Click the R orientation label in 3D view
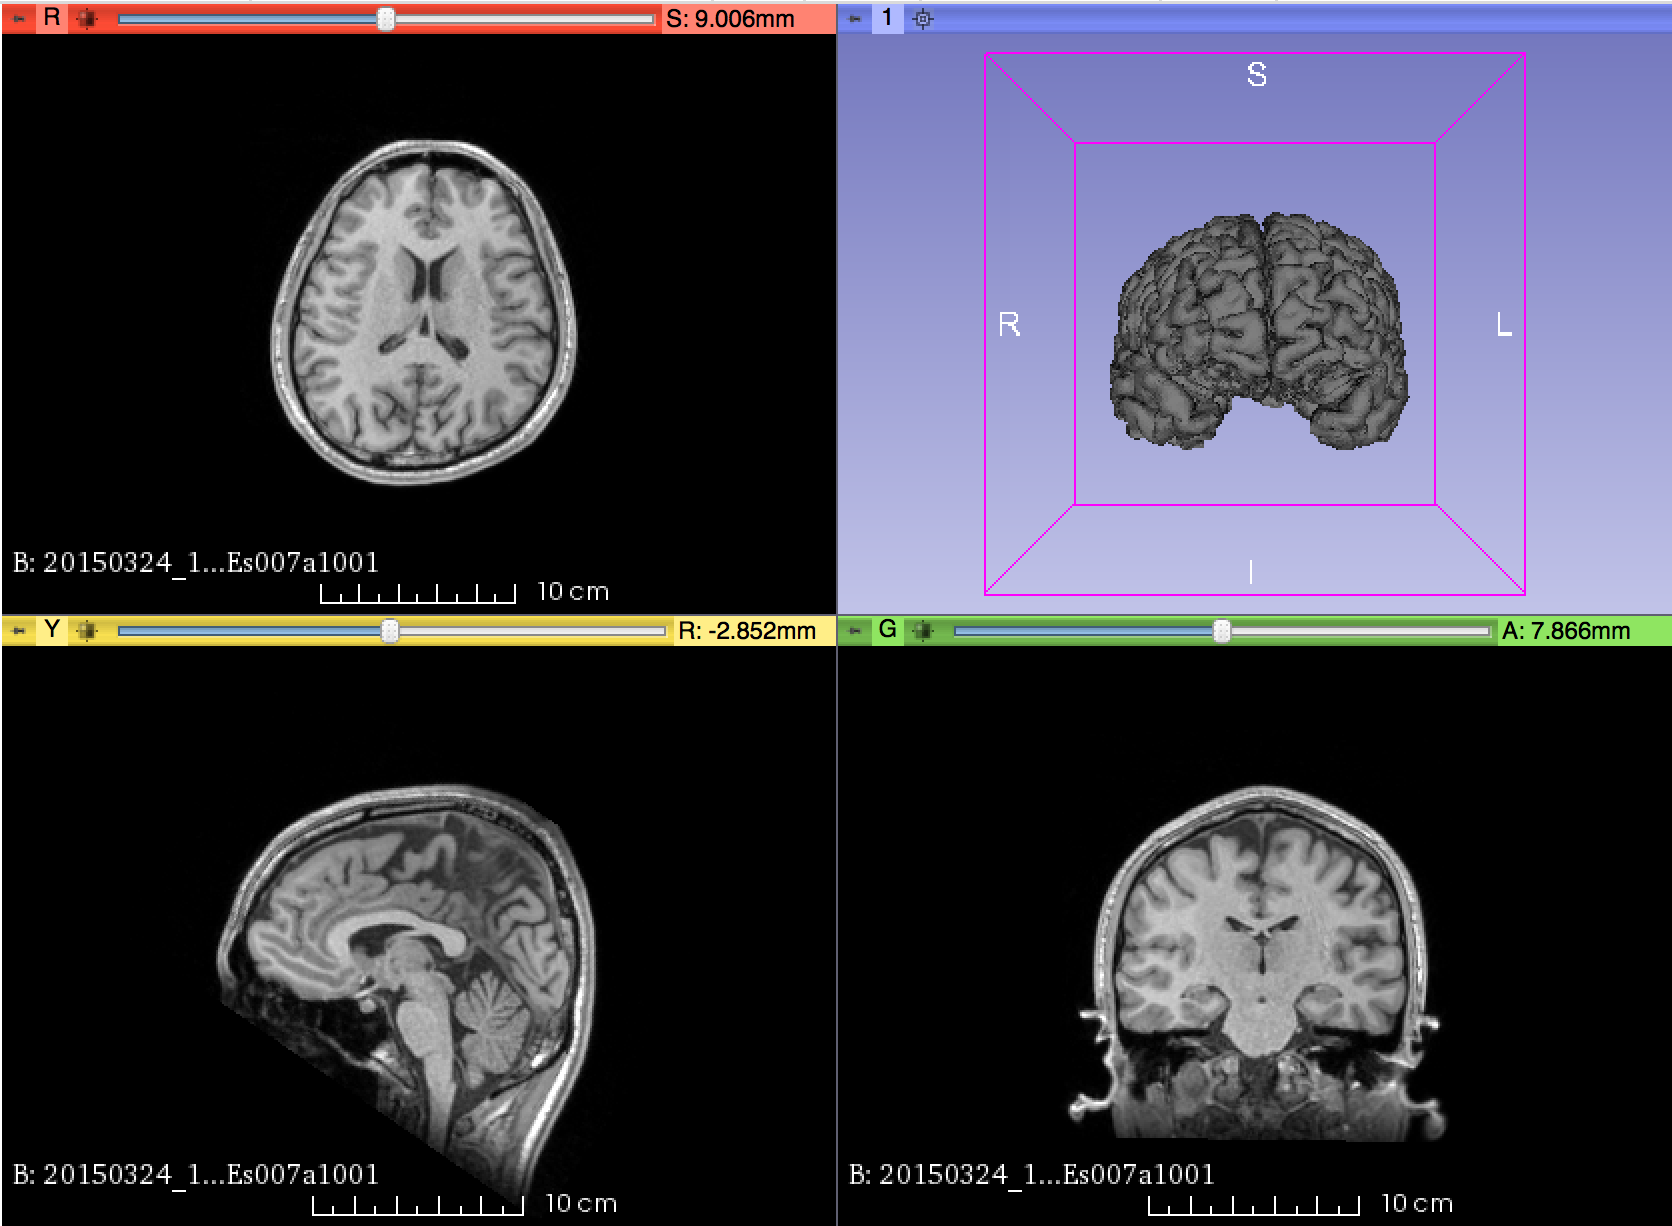The height and width of the screenshot is (1226, 1672). point(1009,324)
